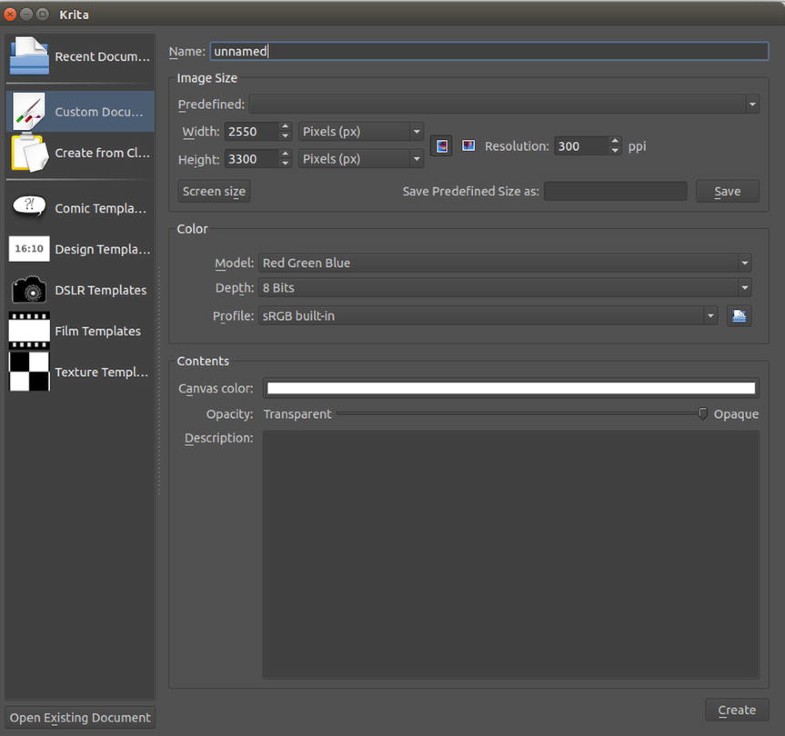Click the Create button
785x736 pixels.
736,710
